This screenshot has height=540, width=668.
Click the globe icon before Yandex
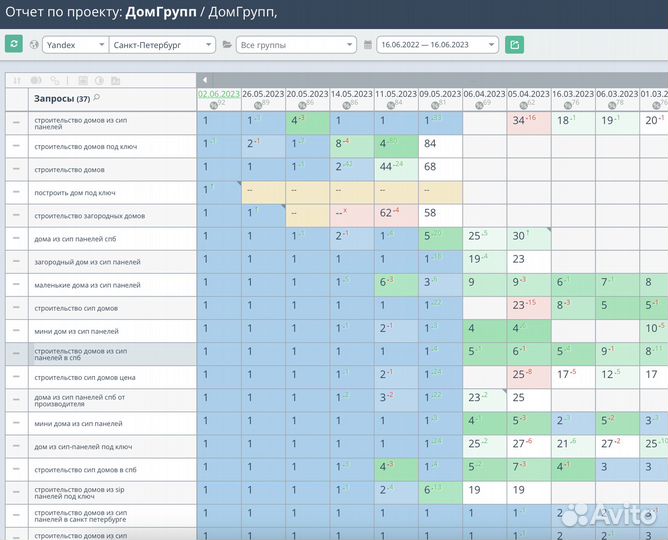point(34,45)
